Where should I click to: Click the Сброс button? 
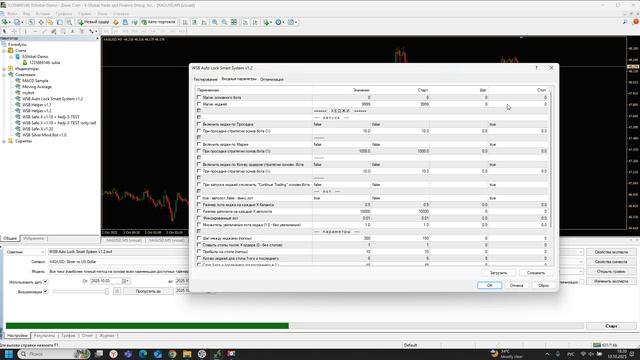(543, 285)
